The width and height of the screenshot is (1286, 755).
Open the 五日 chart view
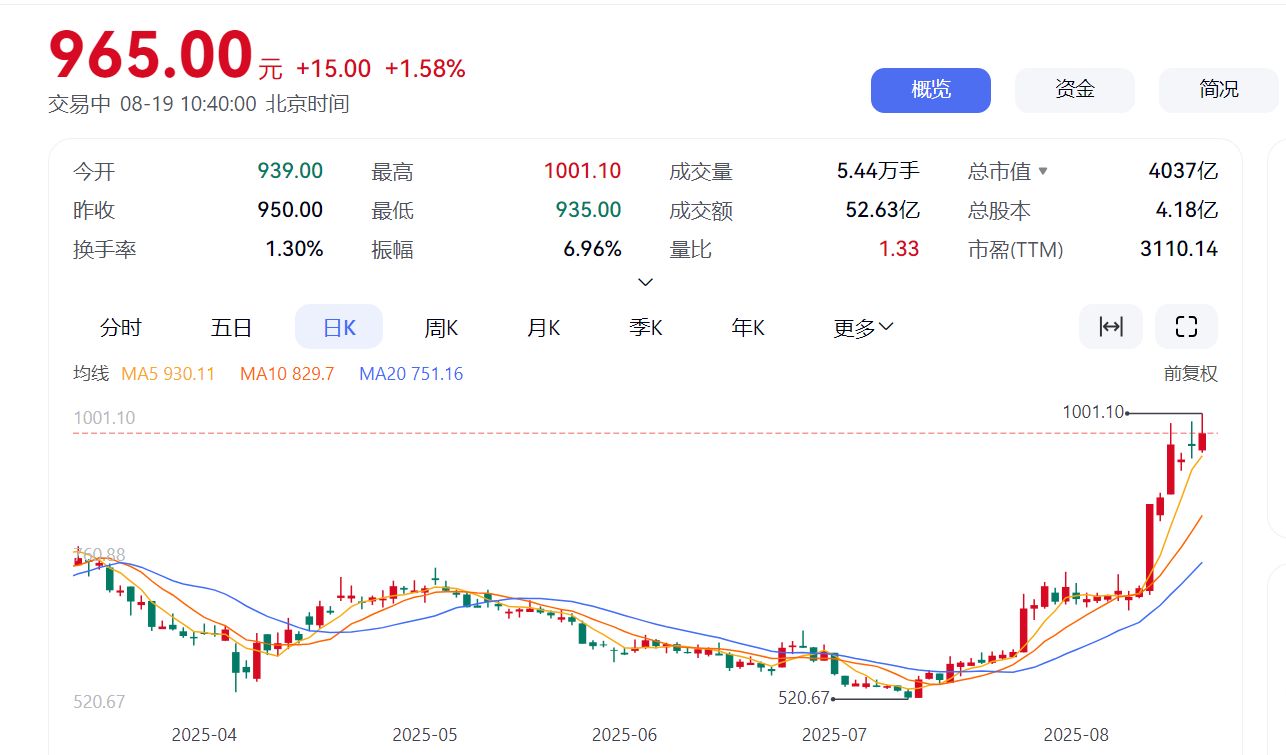pos(231,327)
